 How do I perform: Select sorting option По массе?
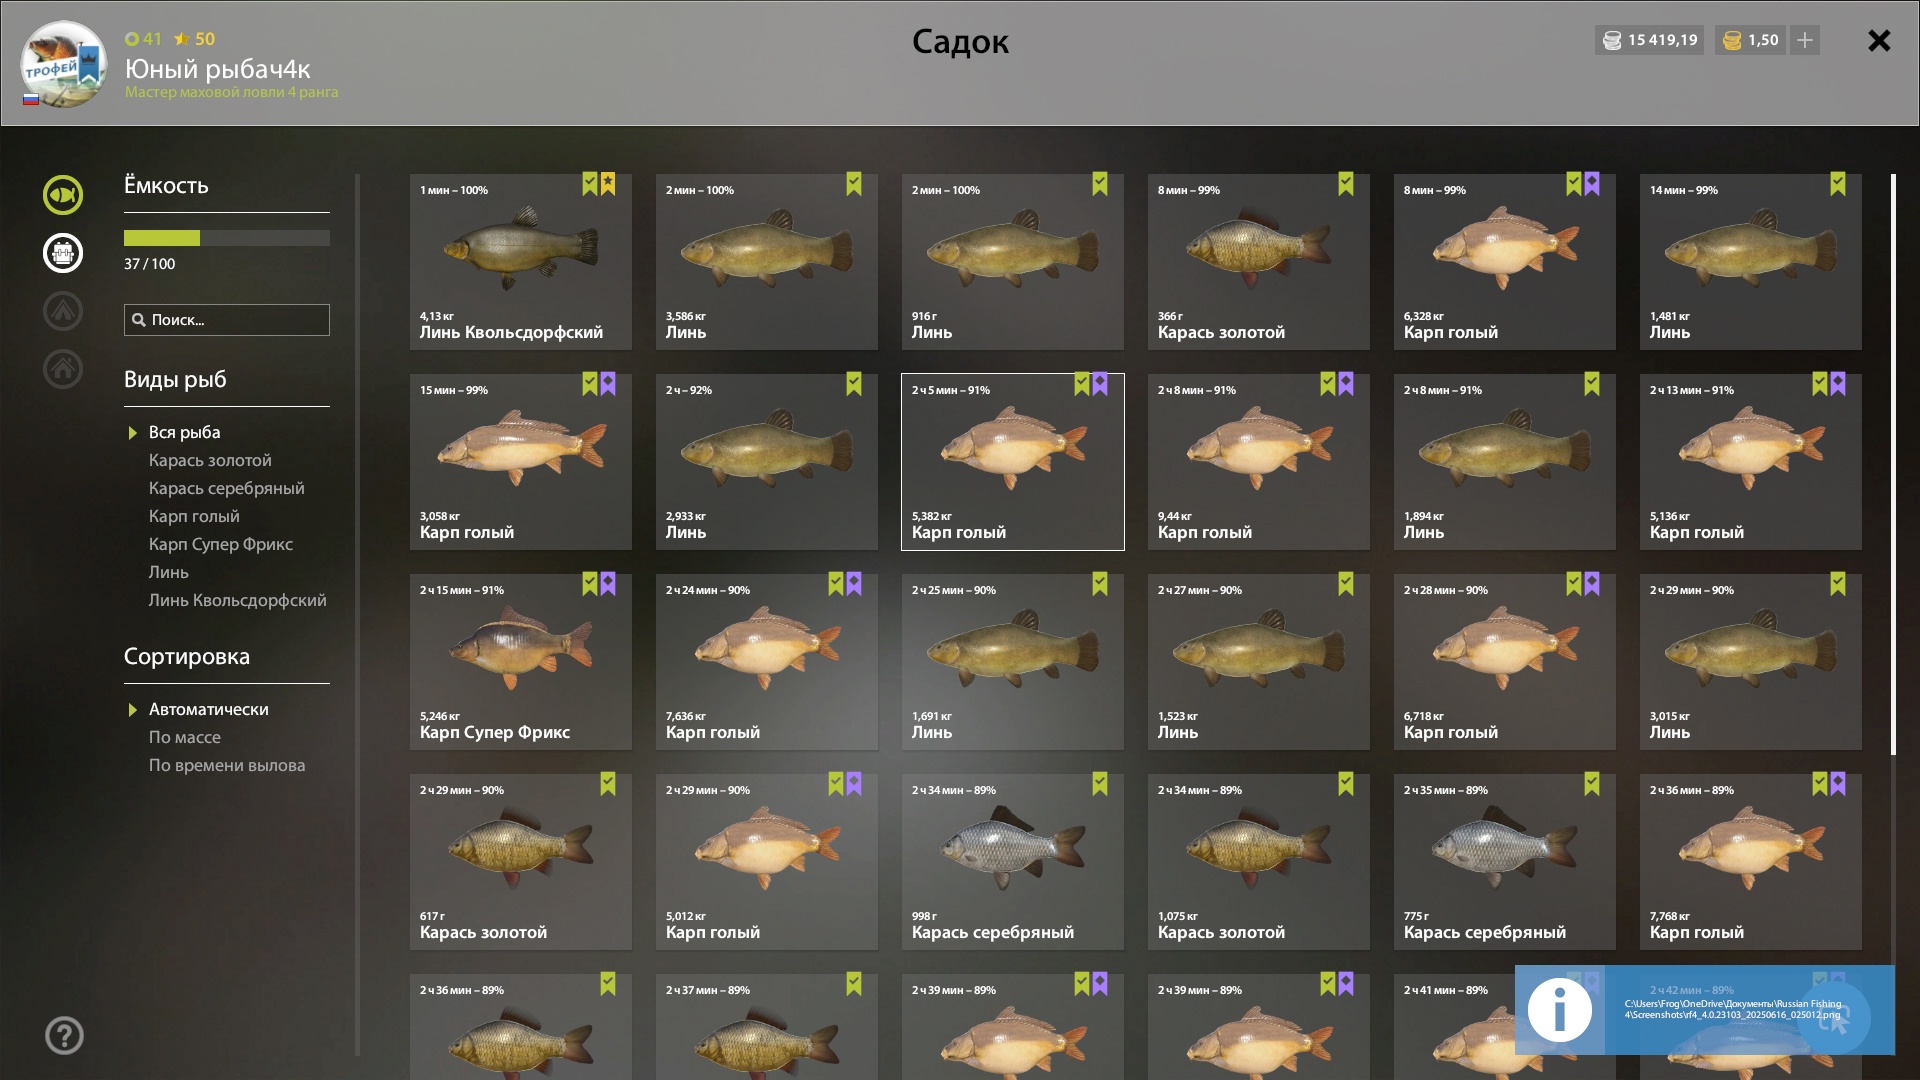(185, 737)
